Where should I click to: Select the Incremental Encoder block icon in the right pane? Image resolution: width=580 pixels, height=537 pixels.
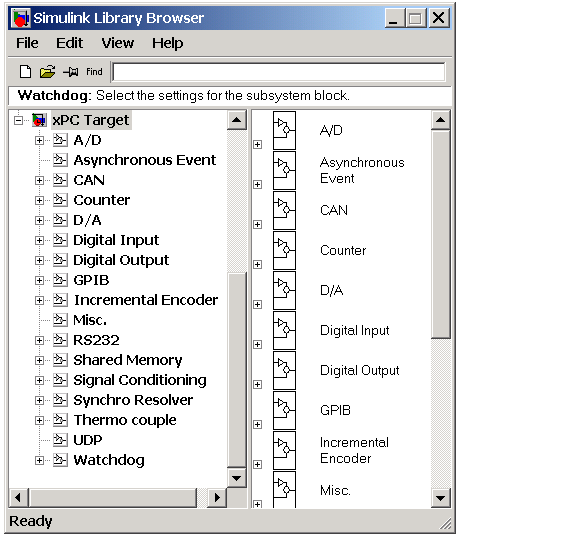pos(284,450)
